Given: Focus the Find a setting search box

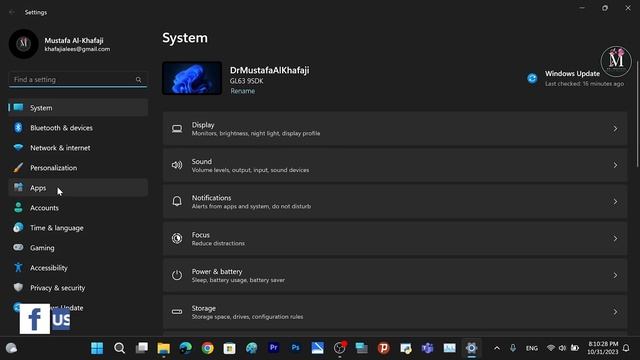Looking at the screenshot, I should coord(78,80).
